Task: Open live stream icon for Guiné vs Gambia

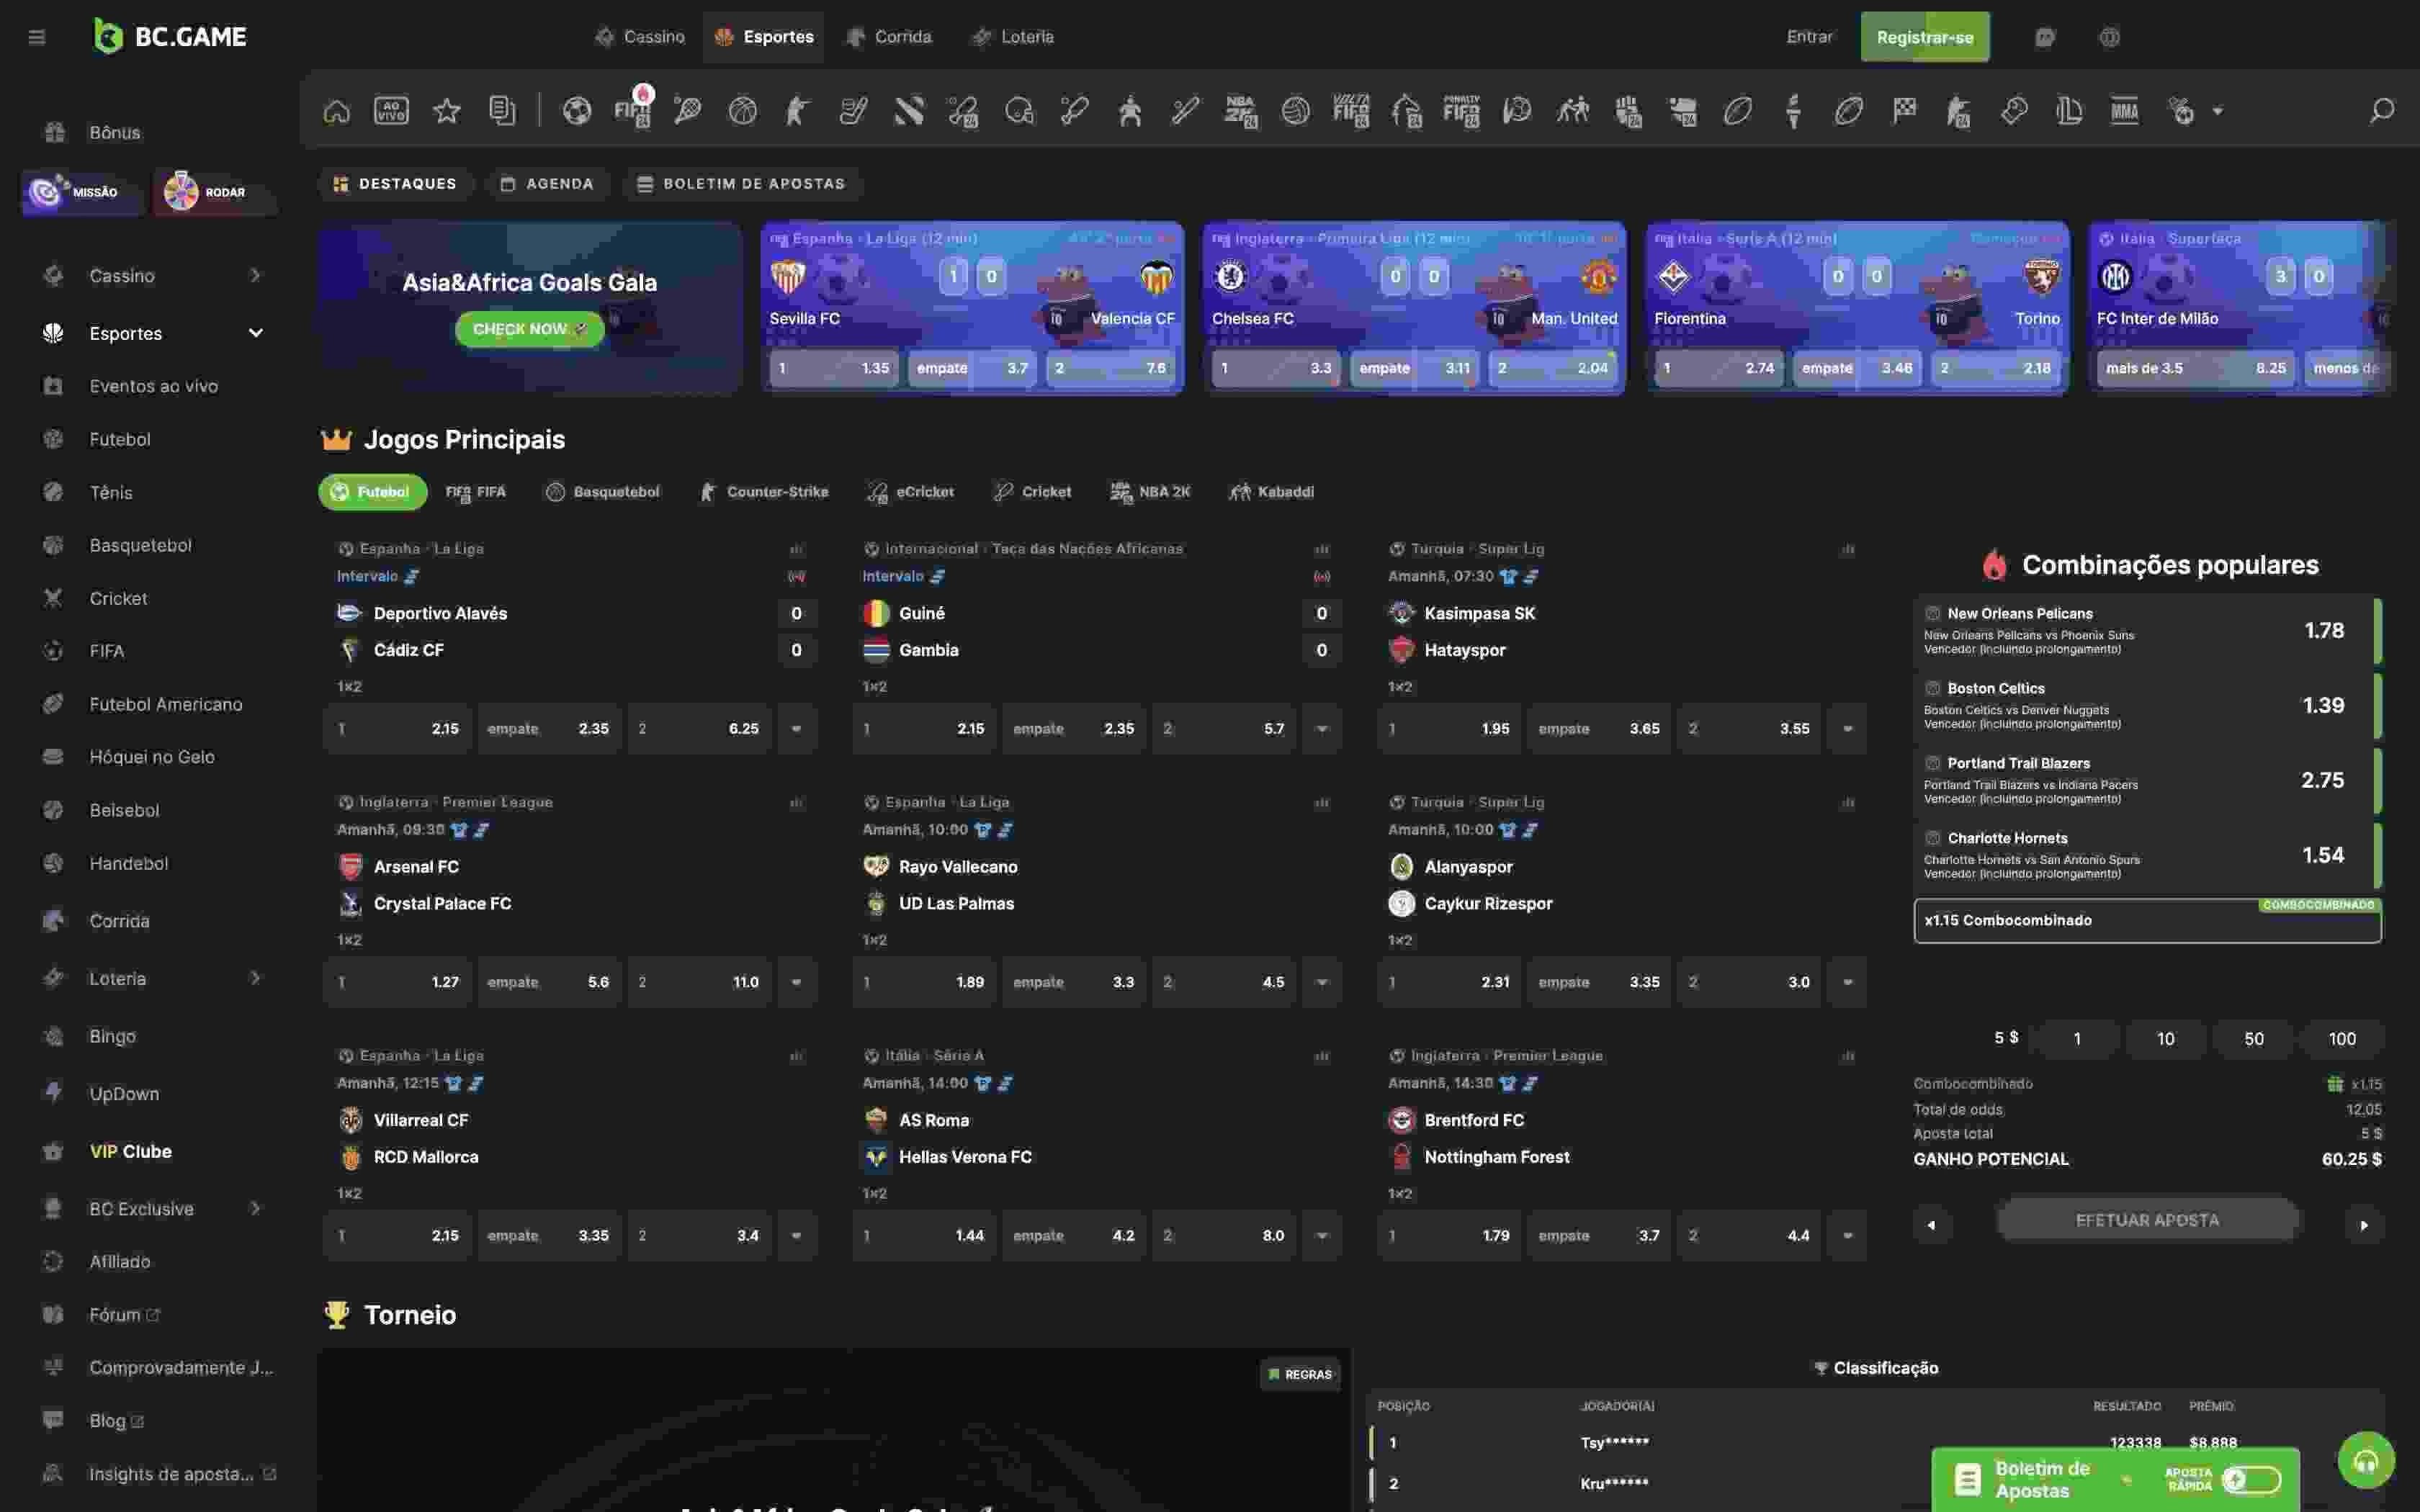Action: [x=1322, y=577]
